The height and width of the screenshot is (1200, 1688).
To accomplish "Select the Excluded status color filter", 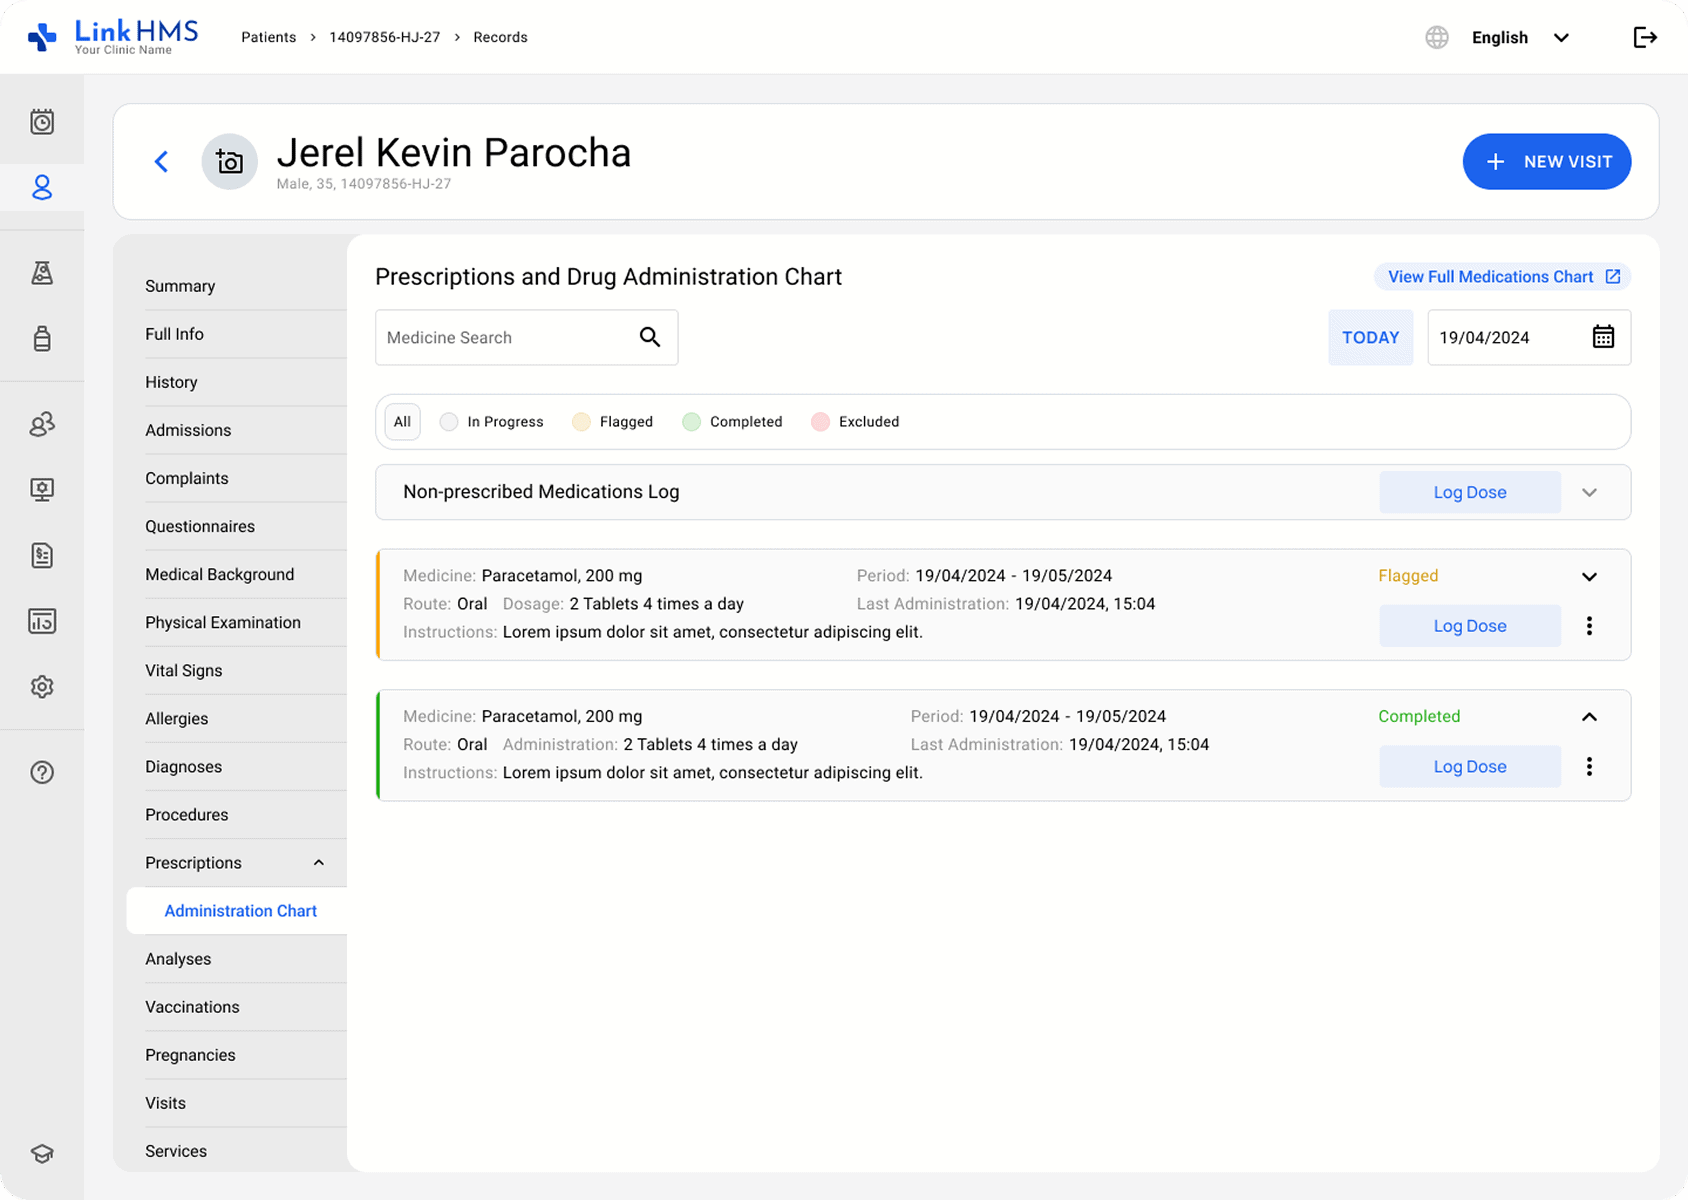I will (856, 422).
